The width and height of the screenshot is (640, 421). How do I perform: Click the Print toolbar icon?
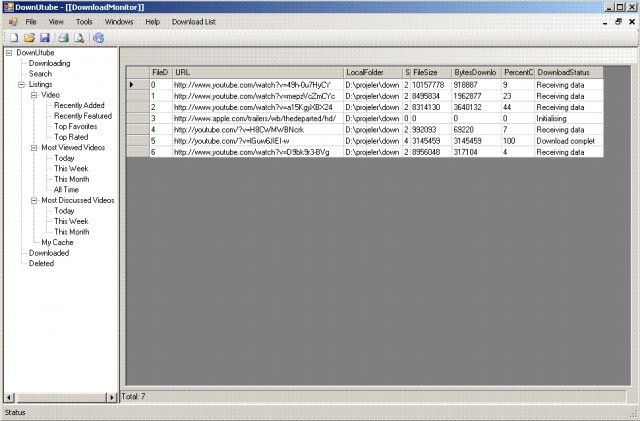tap(63, 38)
